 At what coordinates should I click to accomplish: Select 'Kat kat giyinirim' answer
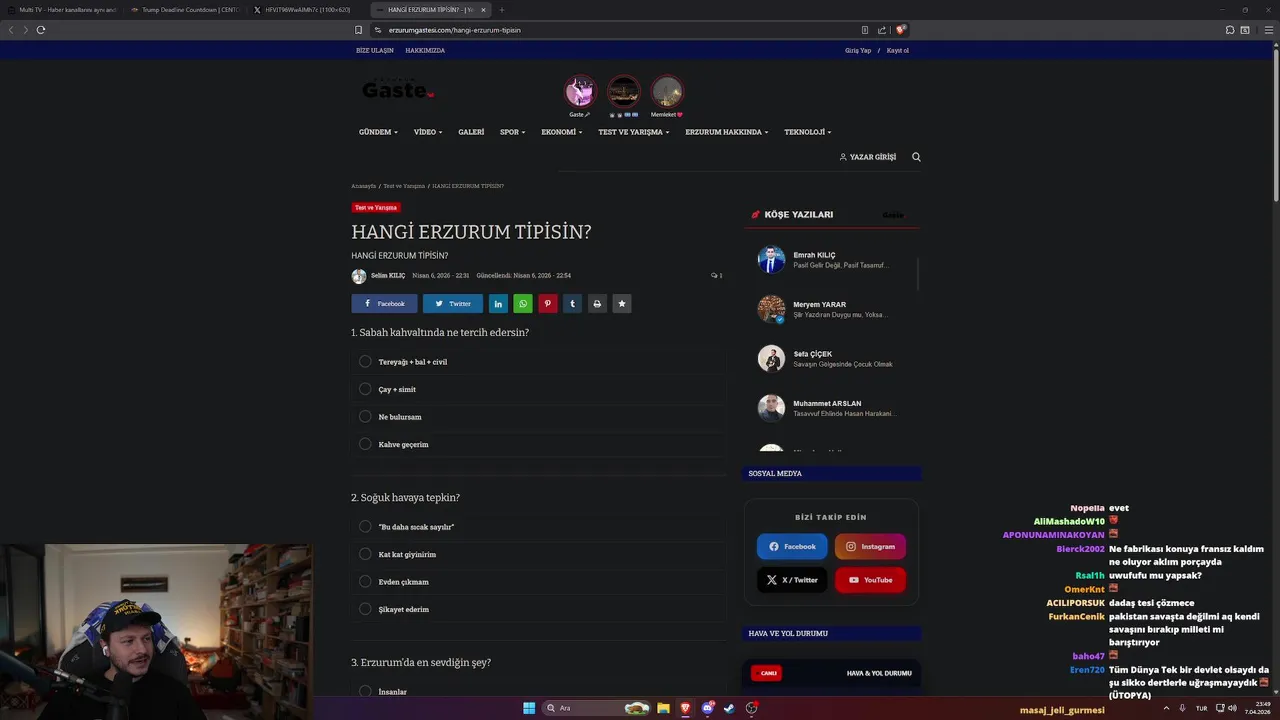point(538,554)
